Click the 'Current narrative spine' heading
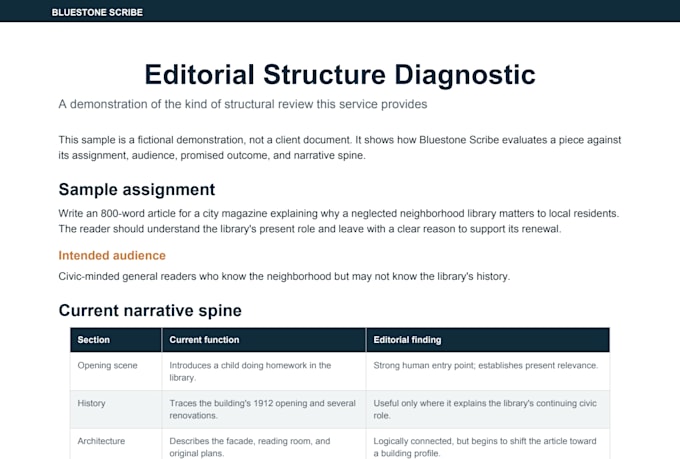680x459 pixels. [150, 311]
